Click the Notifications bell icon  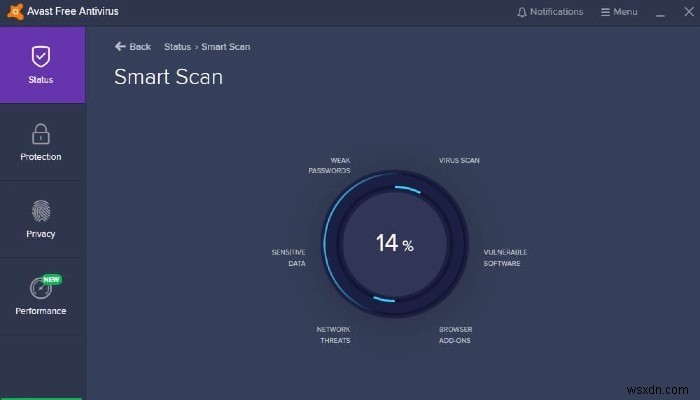521,12
